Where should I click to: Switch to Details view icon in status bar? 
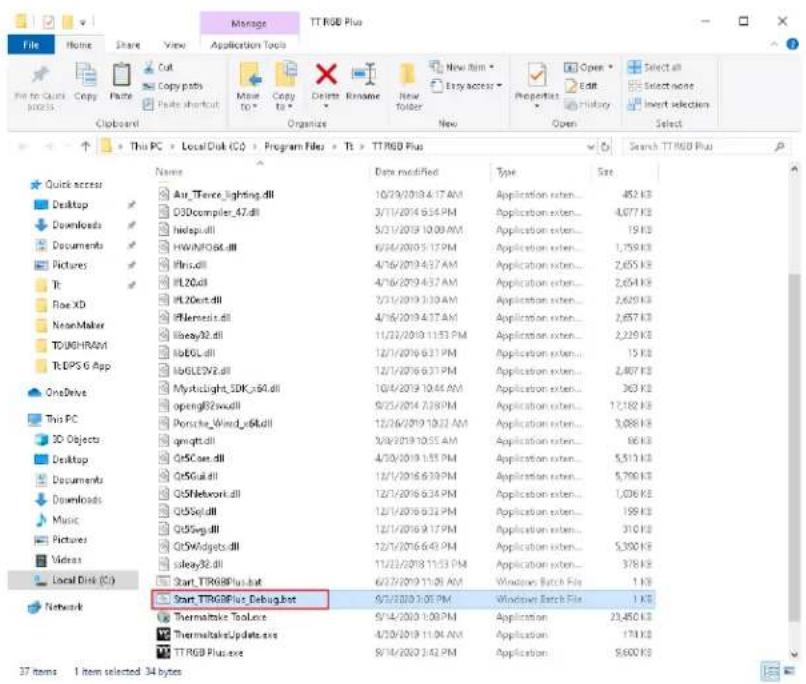pos(771,671)
